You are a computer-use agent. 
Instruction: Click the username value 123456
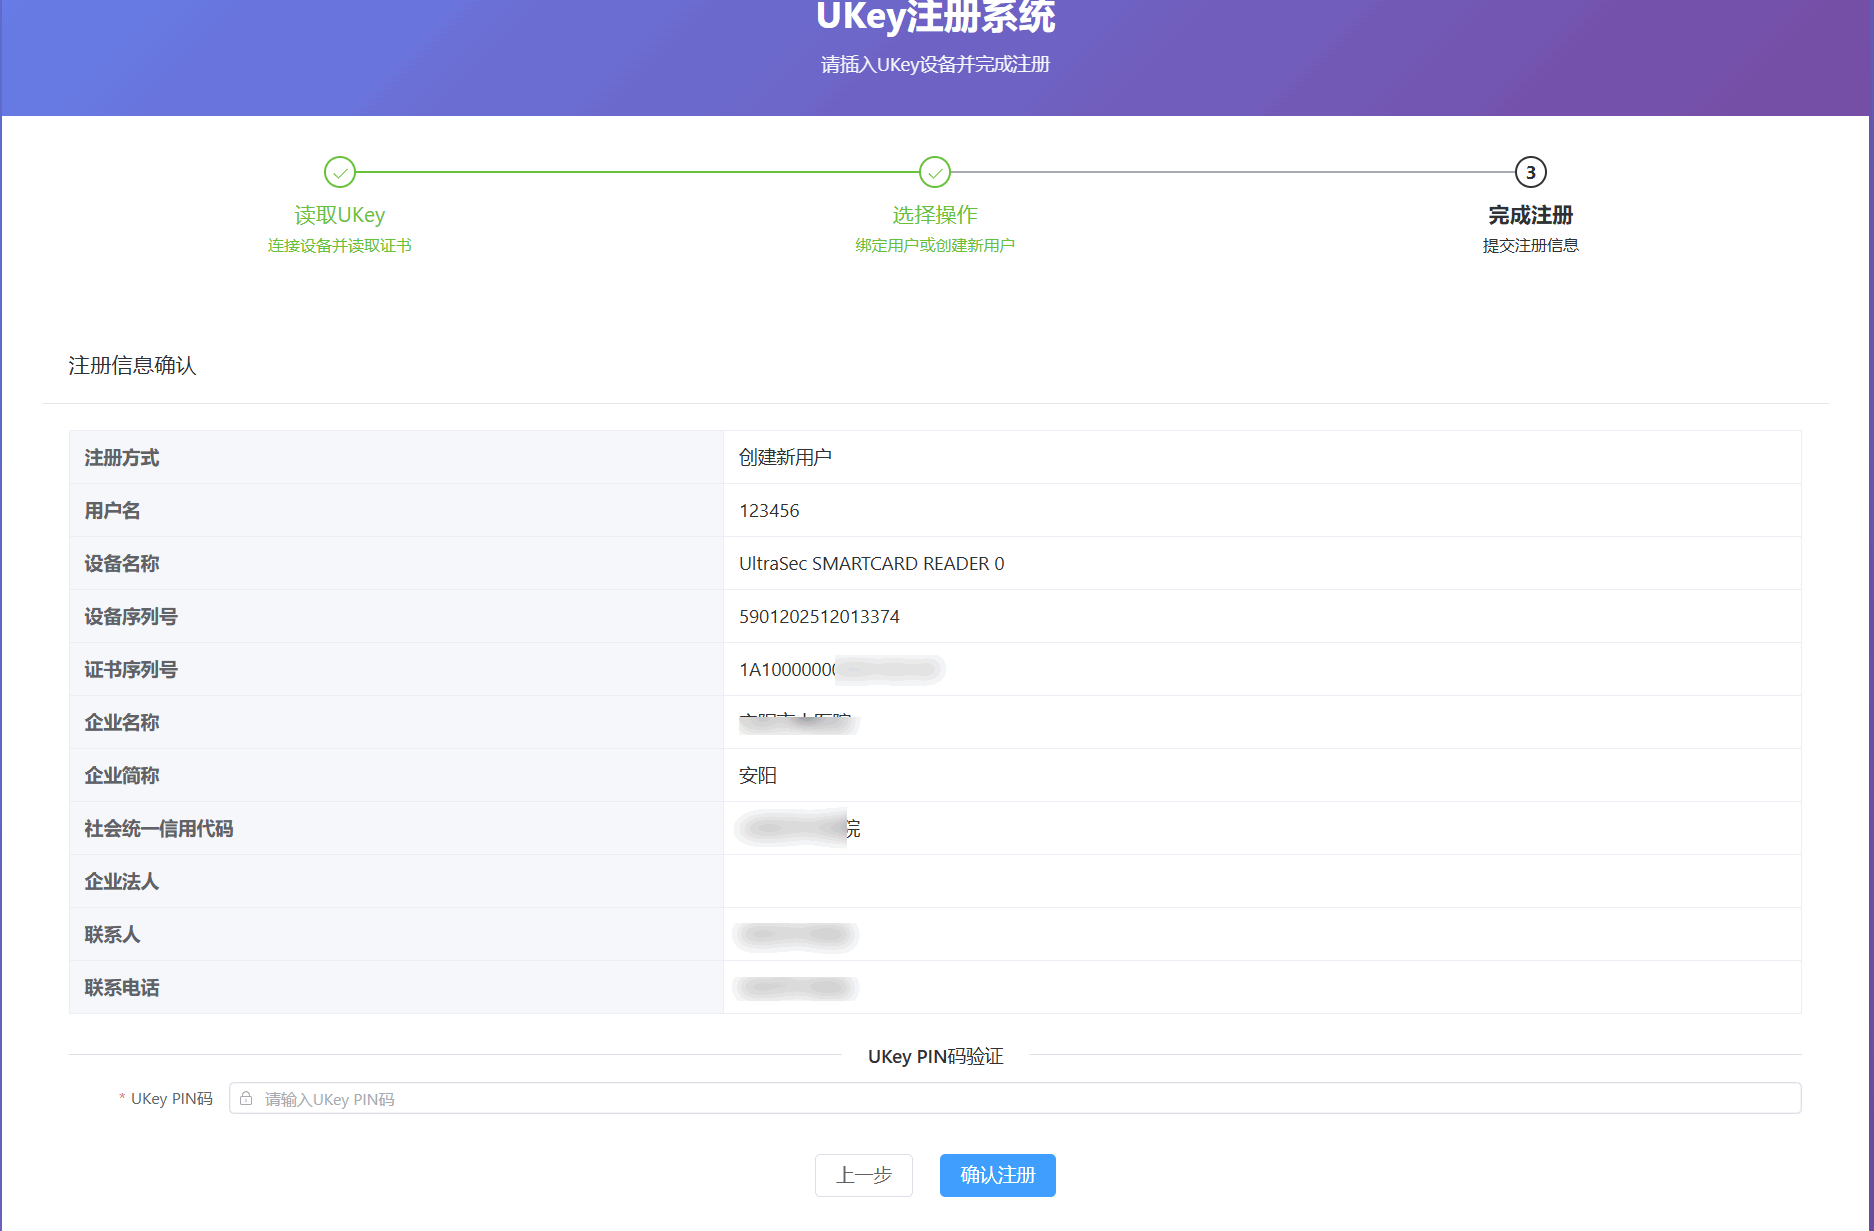tap(769, 510)
